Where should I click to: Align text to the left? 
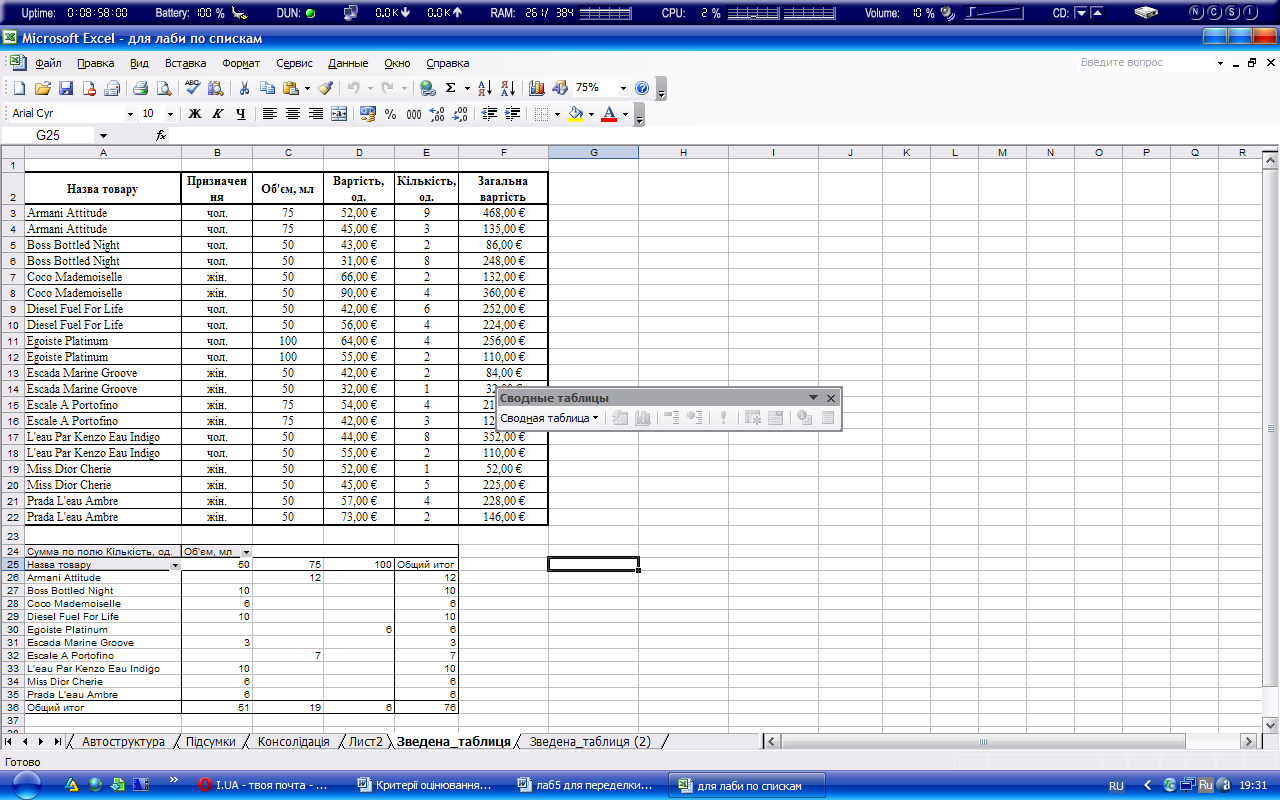pyautogui.click(x=270, y=114)
